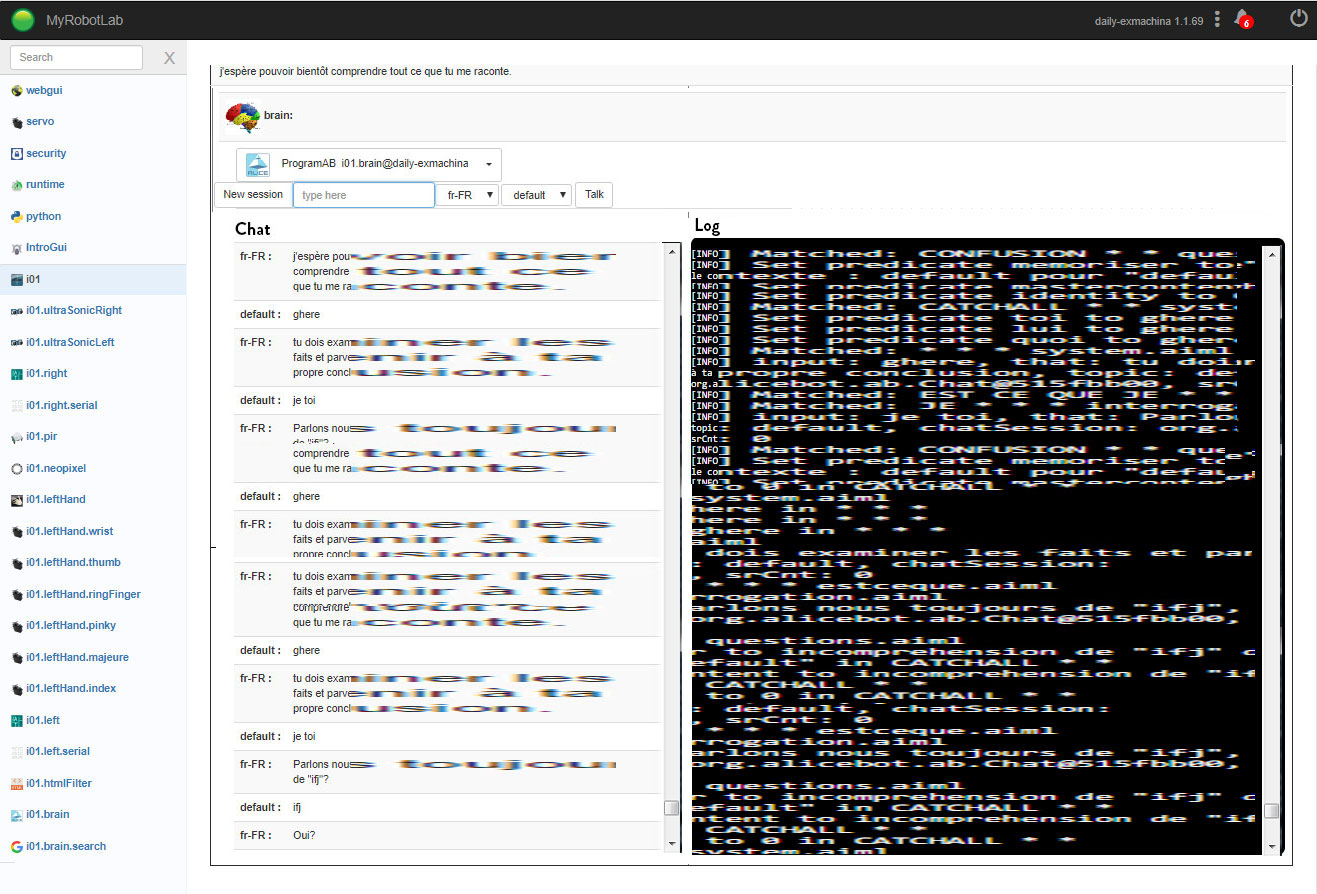The width and height of the screenshot is (1317, 894).
Task: Click the New session button
Action: point(253,194)
